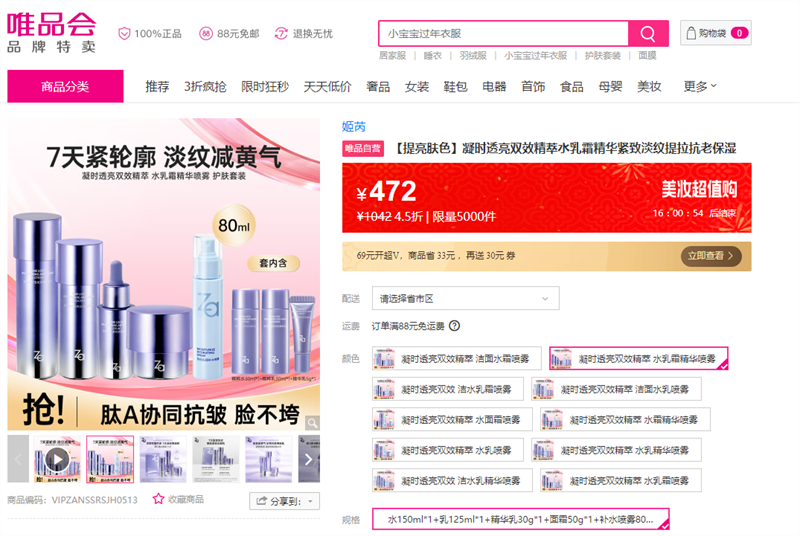Open the shopping bag cart
This screenshot has width=800, height=536.
tap(715, 33)
